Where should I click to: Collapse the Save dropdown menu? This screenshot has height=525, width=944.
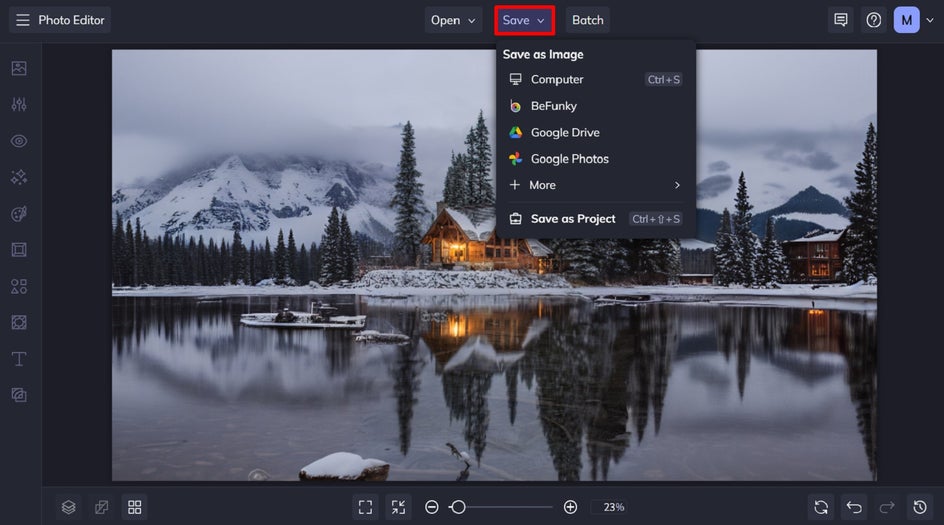[524, 20]
